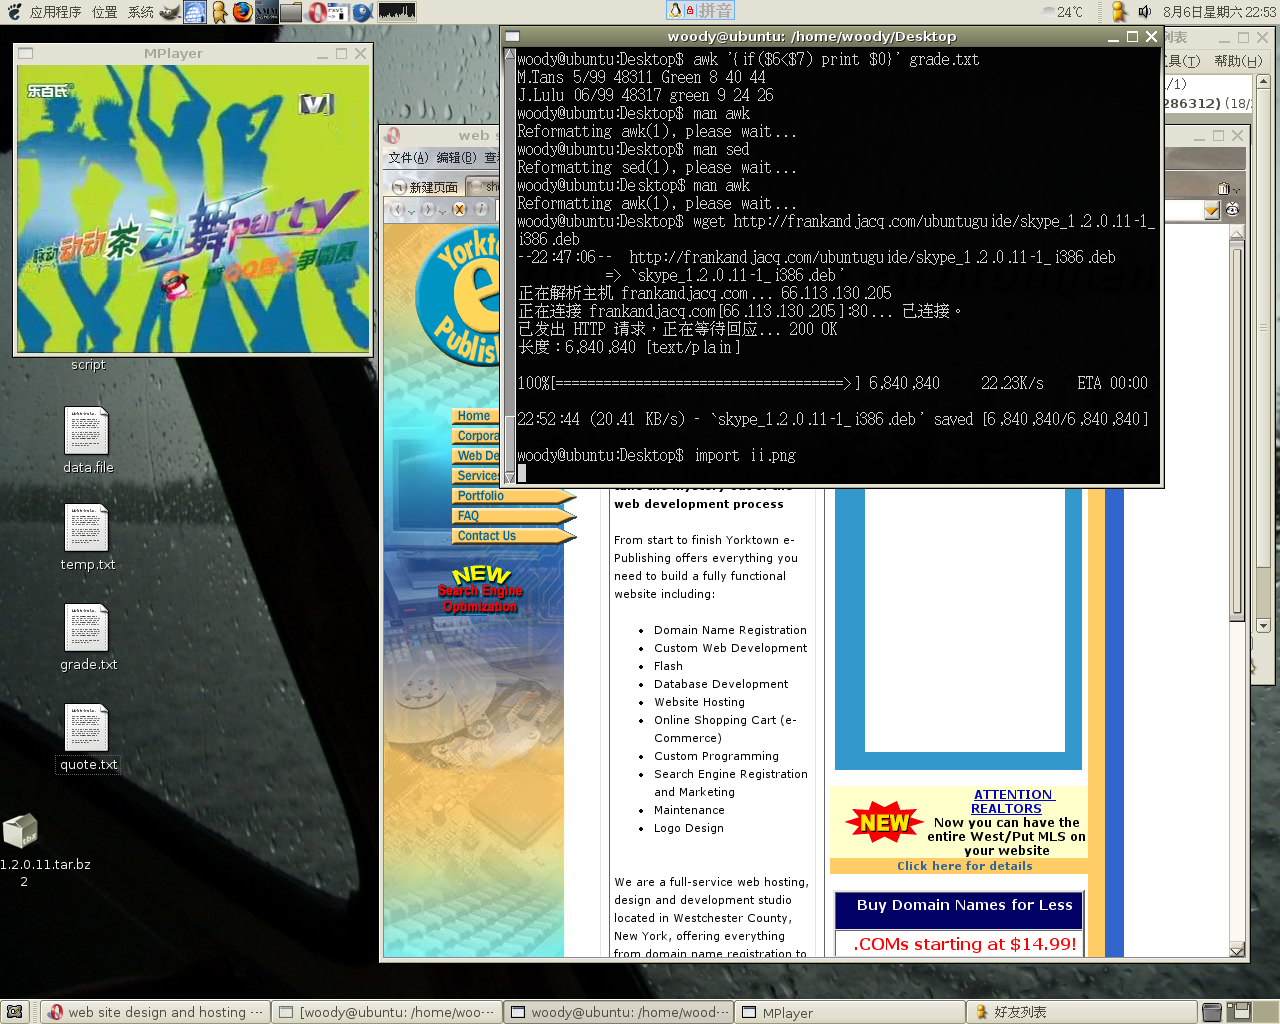
Task: Switch to 好友列表 taskbar window
Action: (x=1081, y=1012)
